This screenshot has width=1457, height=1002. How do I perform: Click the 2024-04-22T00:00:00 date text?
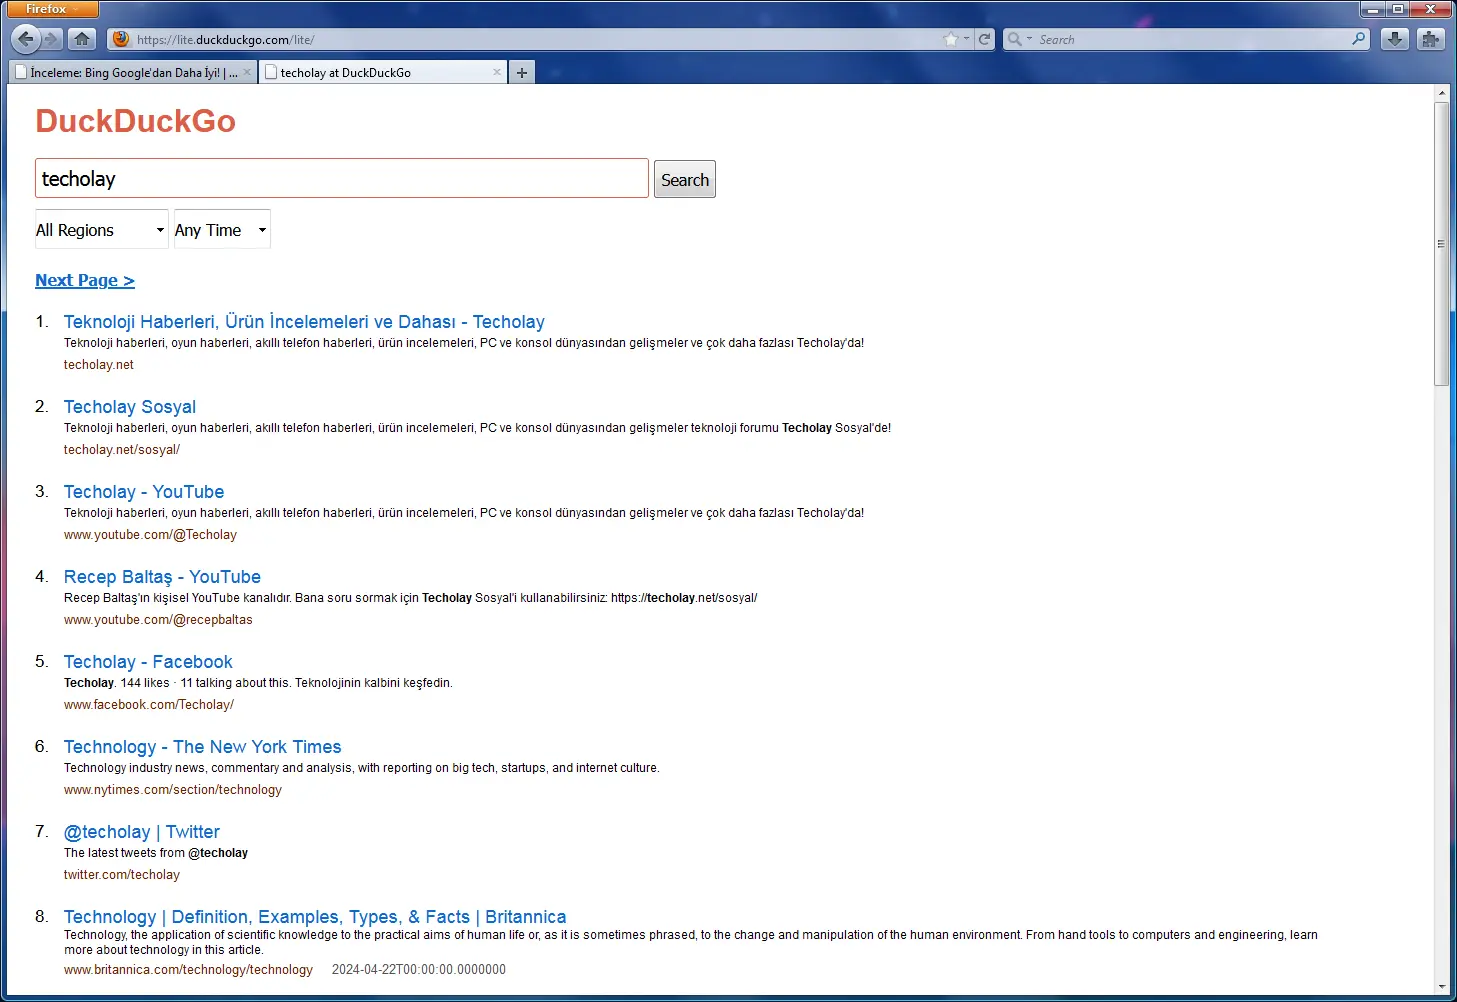coord(419,970)
